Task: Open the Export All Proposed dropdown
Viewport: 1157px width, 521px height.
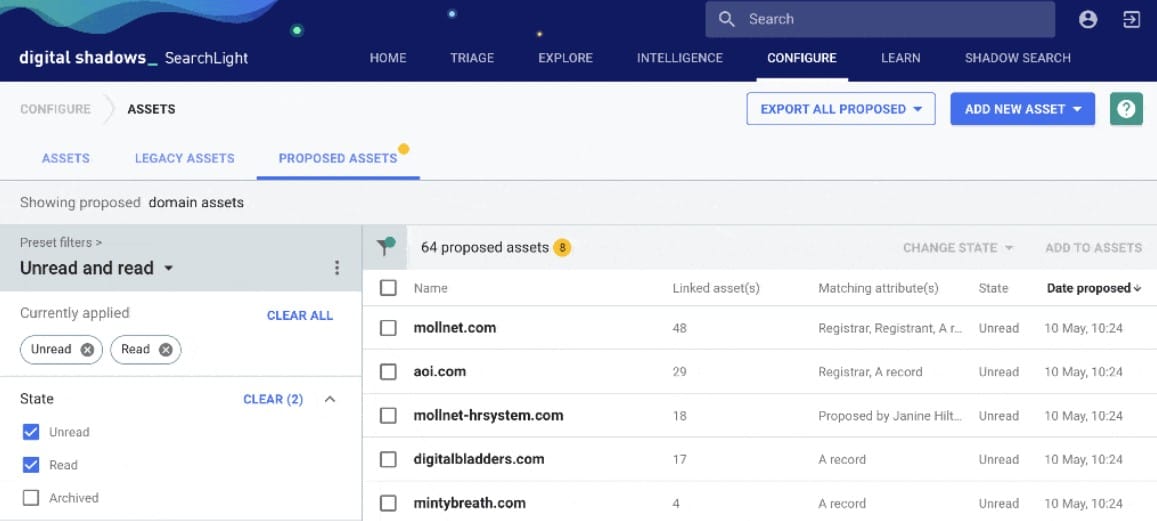Action: [x=841, y=108]
